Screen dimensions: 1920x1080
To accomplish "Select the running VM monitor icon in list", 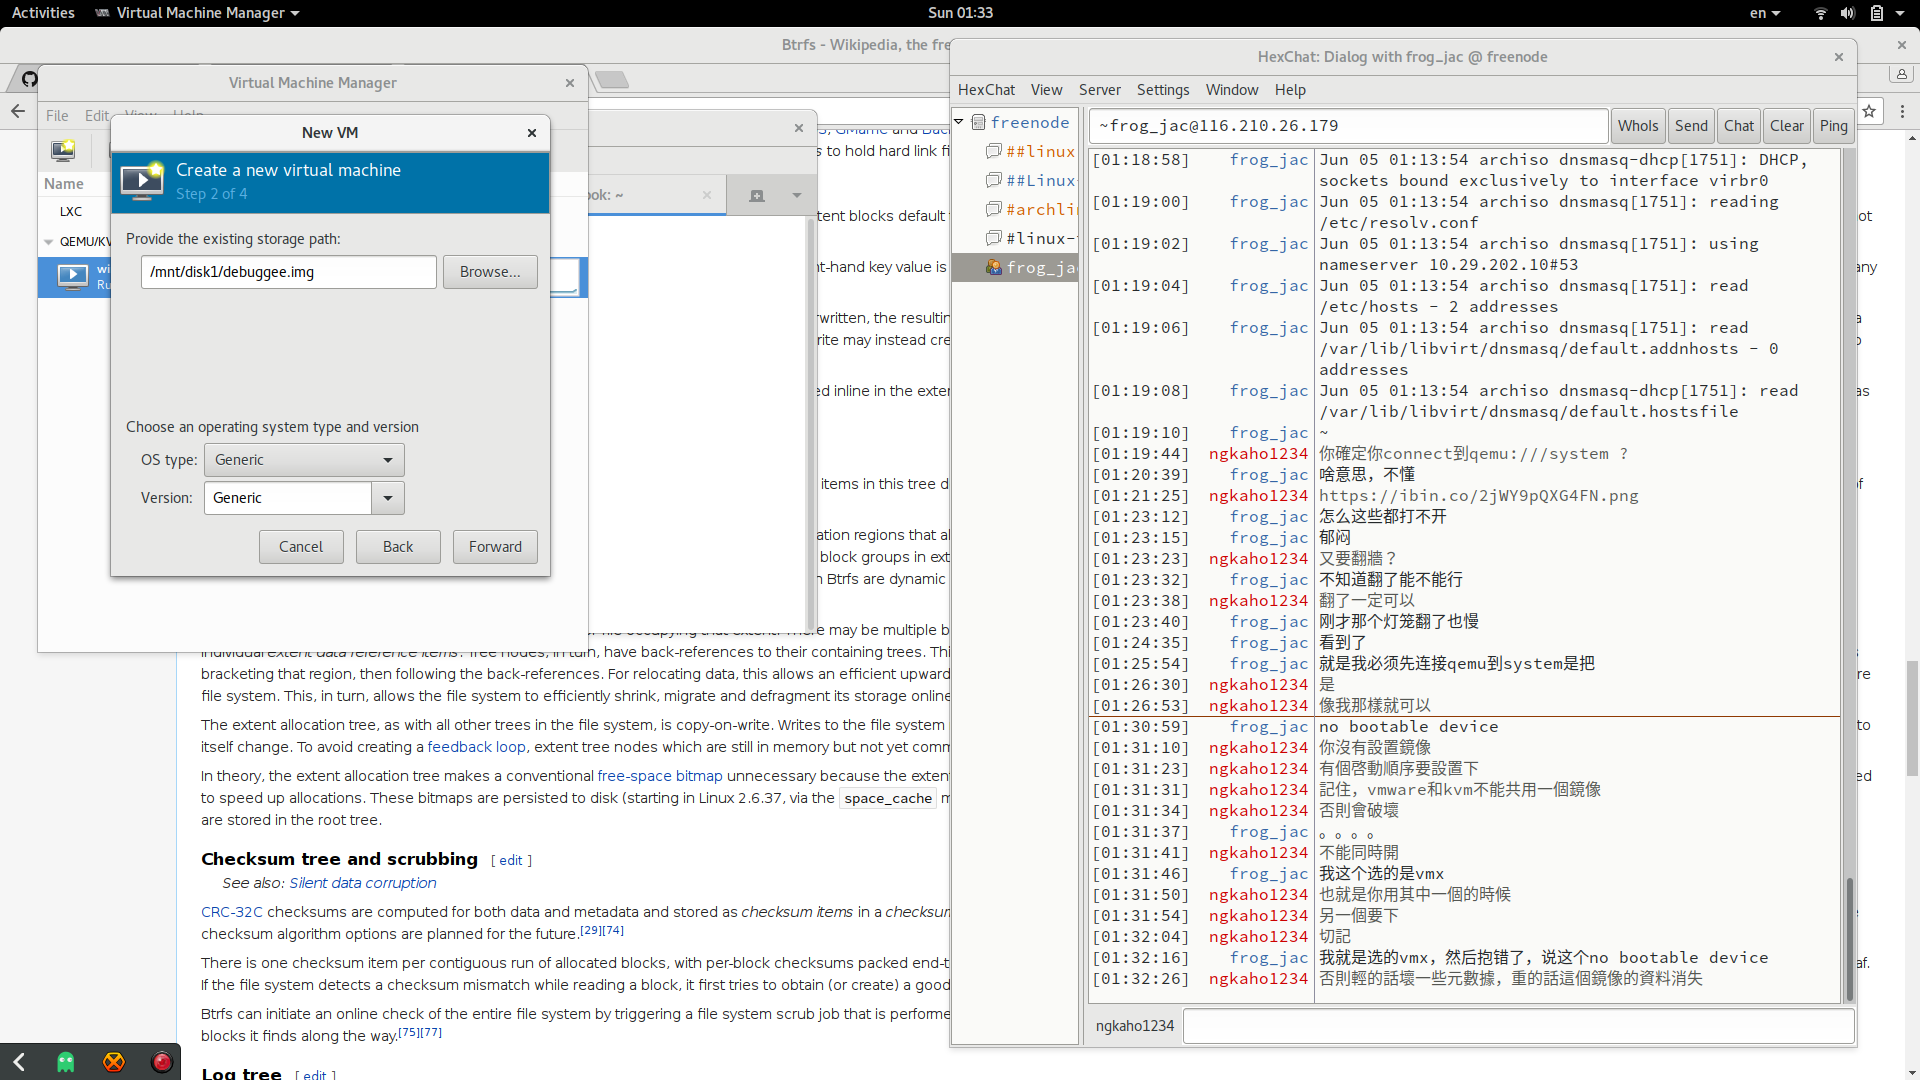I will [73, 277].
